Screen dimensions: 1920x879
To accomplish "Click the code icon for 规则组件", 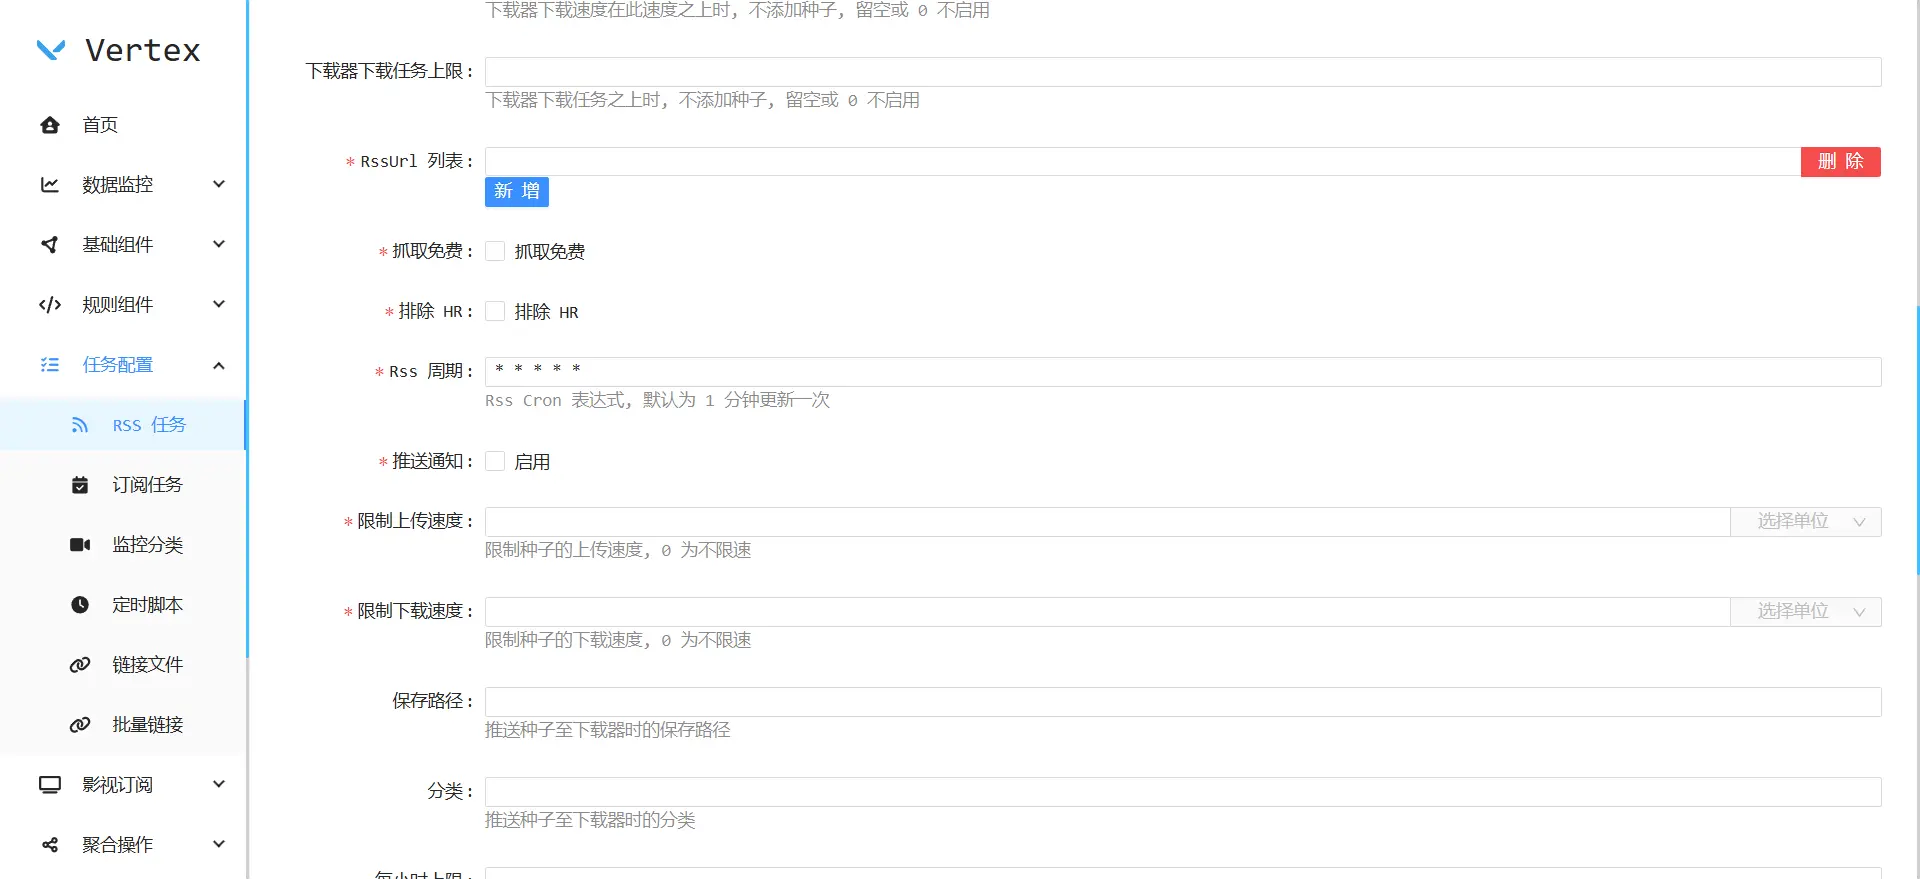I will click(x=50, y=305).
